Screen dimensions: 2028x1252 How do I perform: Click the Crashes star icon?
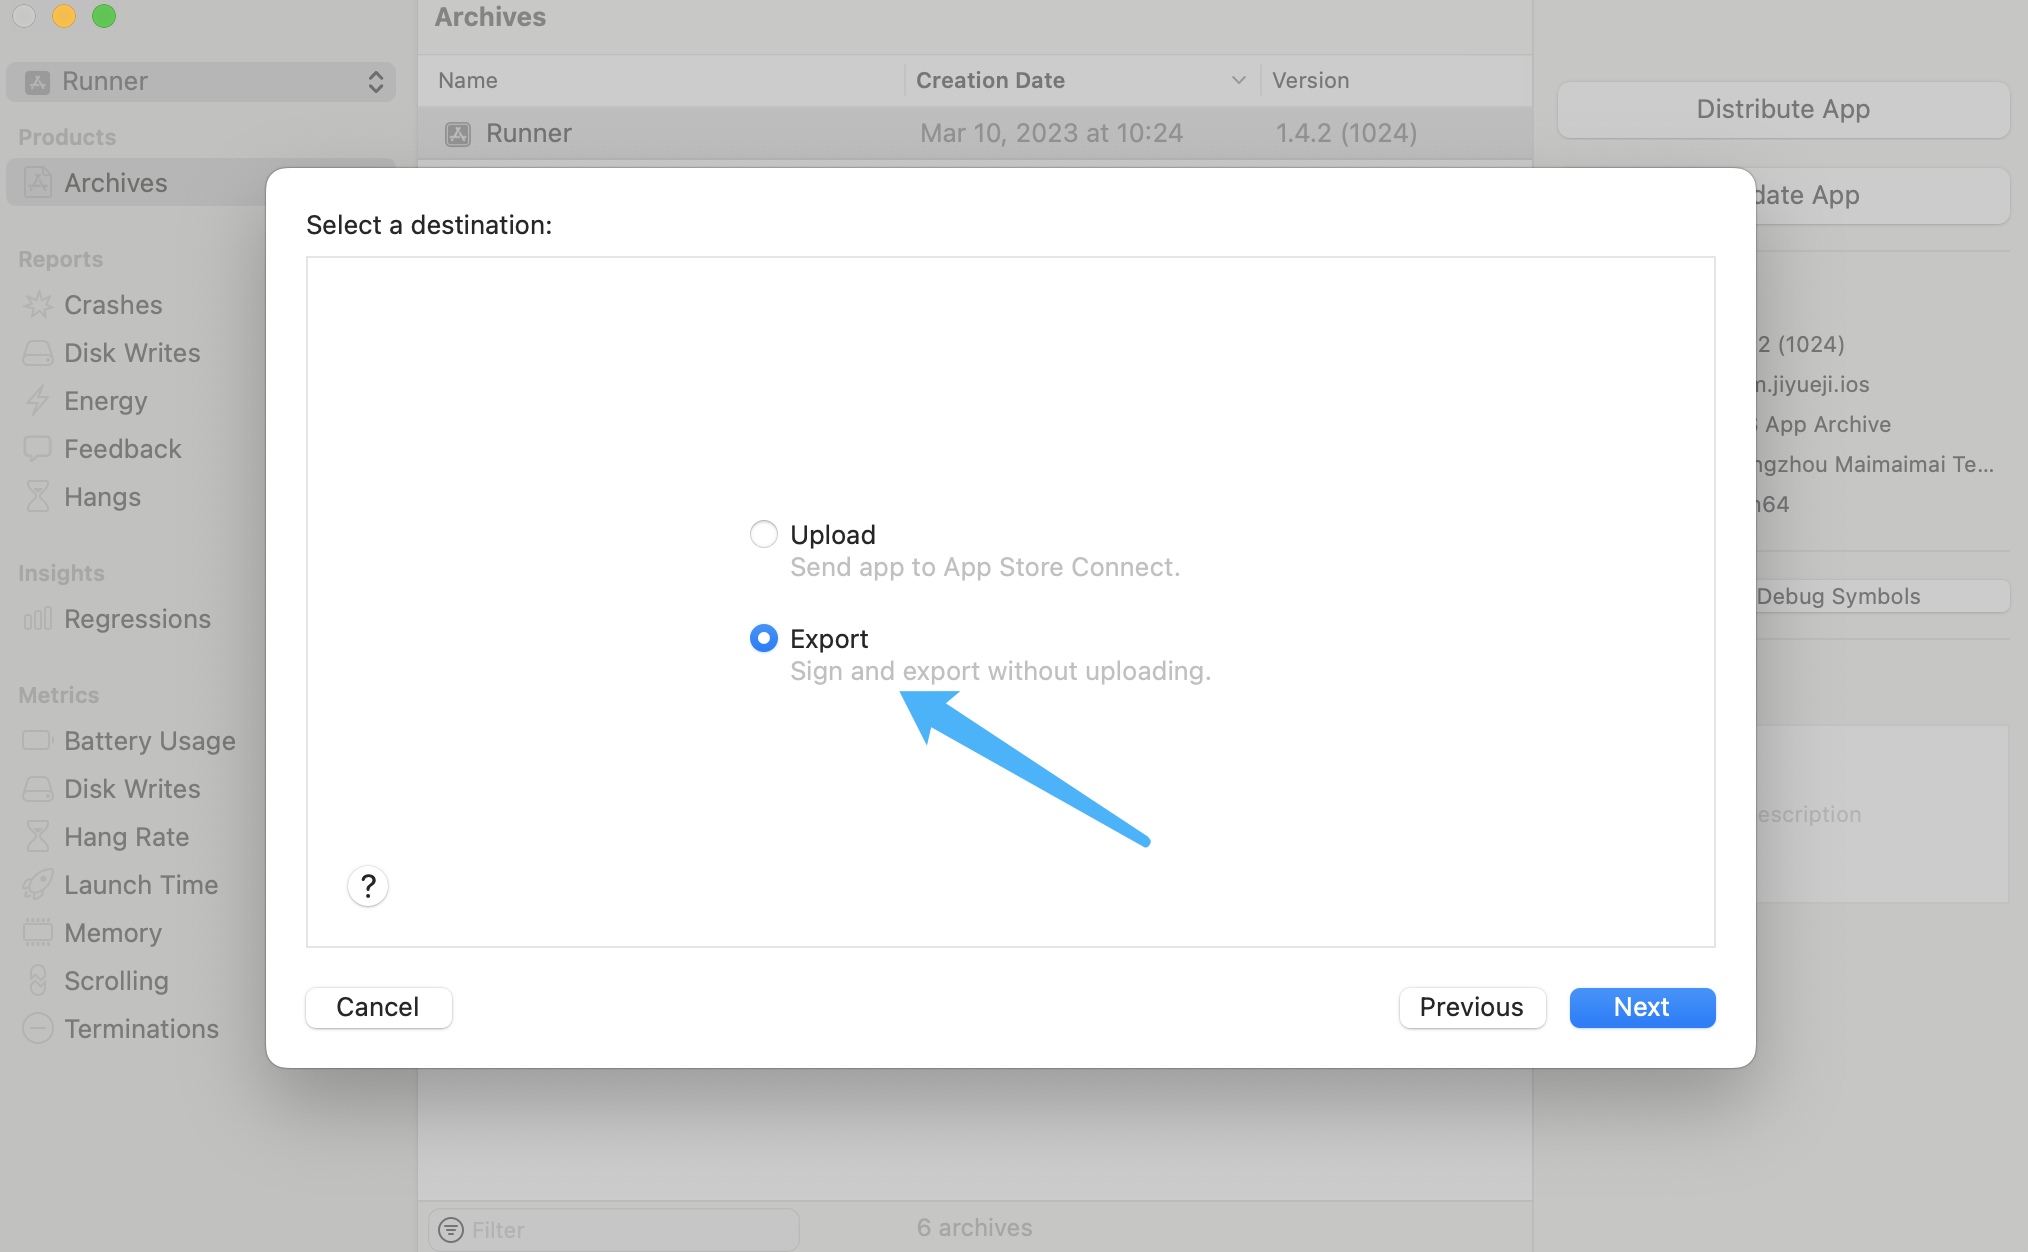pos(38,305)
